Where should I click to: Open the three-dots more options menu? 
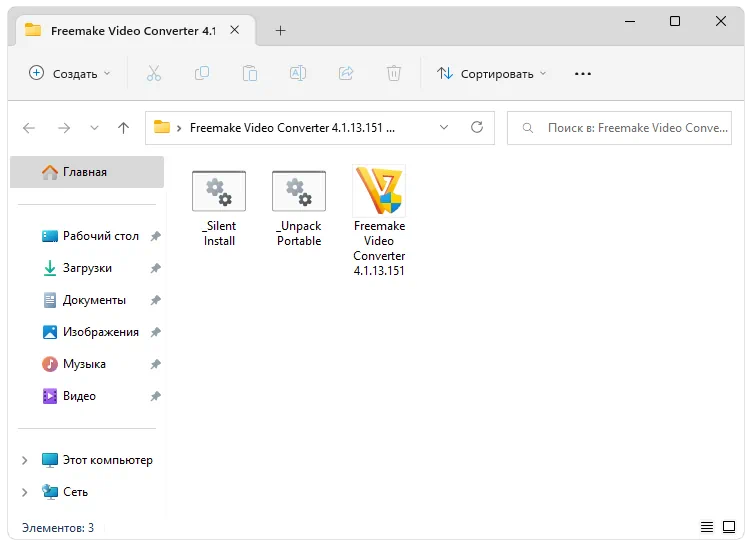click(582, 74)
